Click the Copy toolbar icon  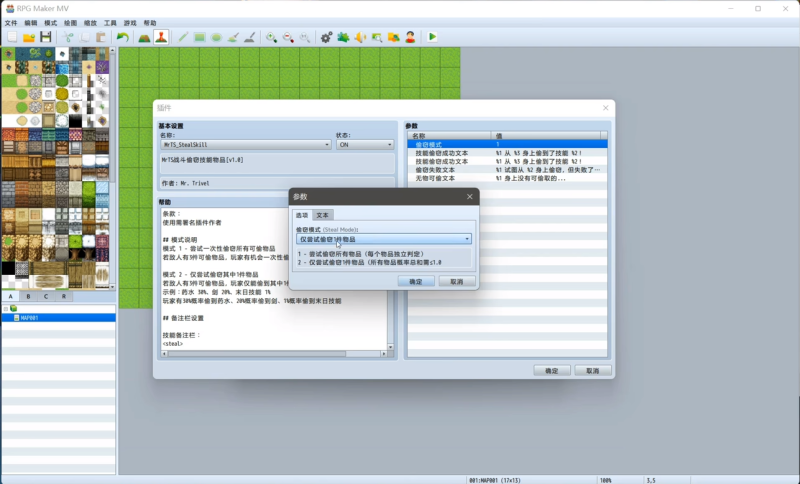point(85,37)
